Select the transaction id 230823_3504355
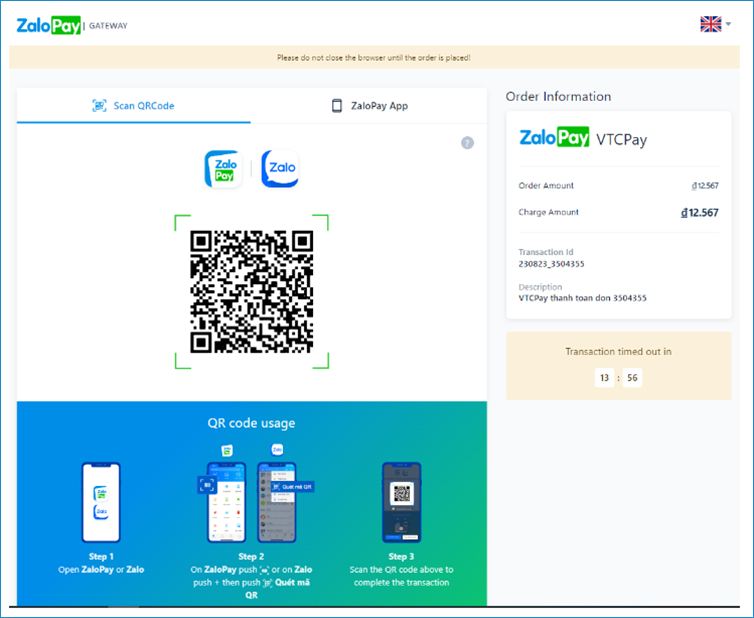This screenshot has height=618, width=754. click(x=551, y=264)
